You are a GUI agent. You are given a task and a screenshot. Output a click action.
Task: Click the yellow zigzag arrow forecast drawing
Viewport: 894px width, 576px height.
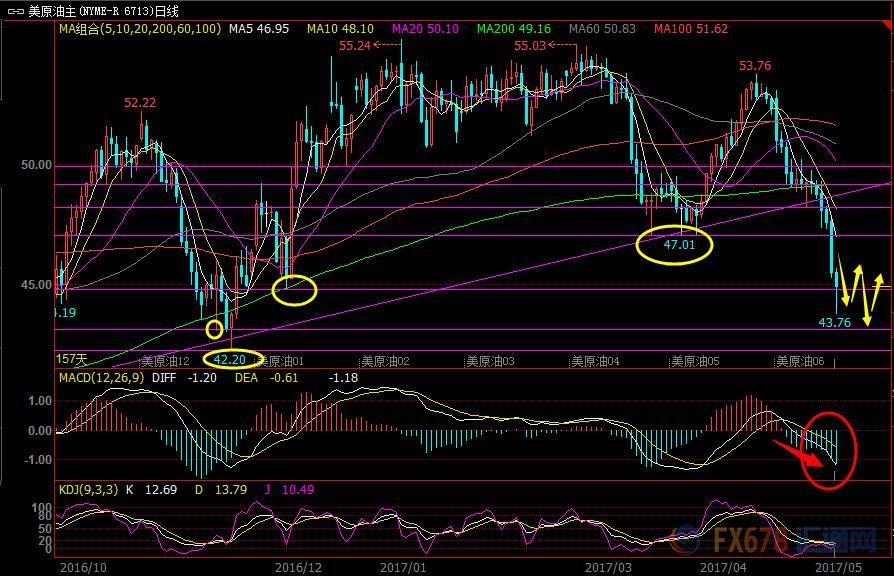(860, 290)
